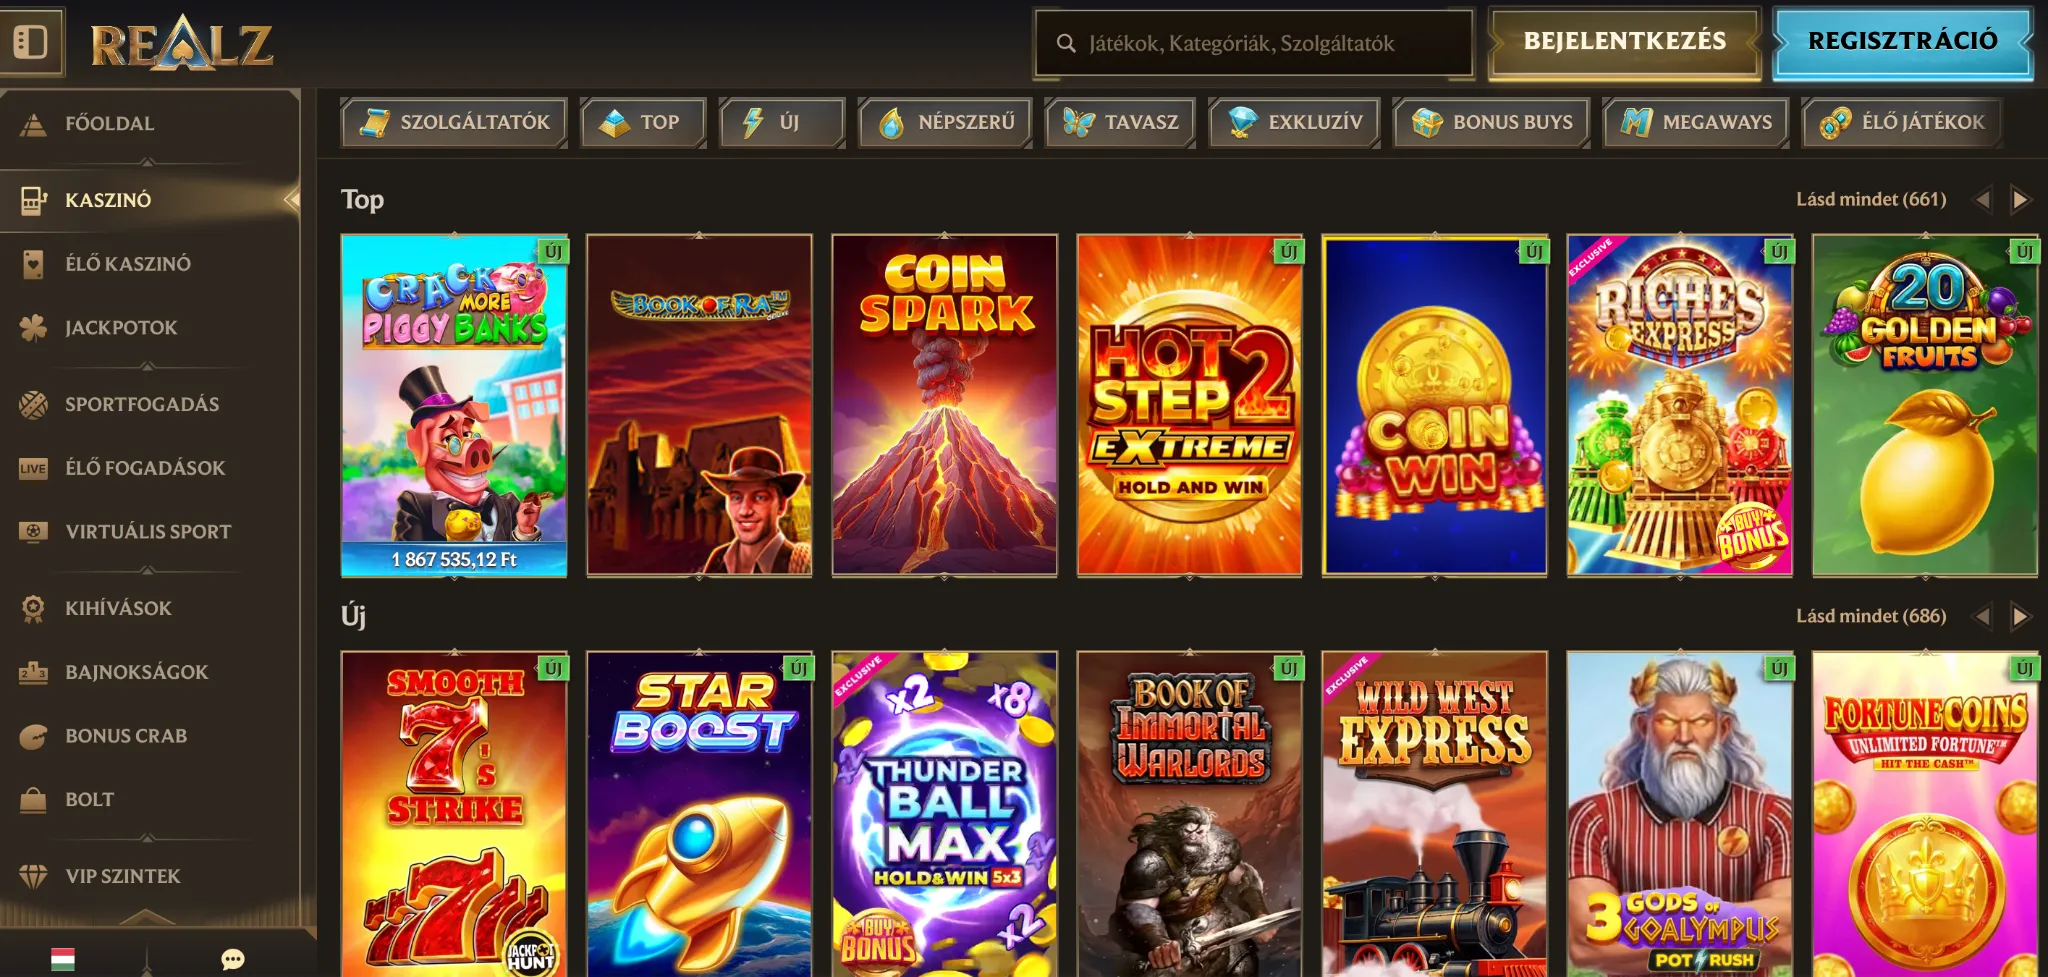The image size is (2048, 977).
Task: Open Lásd mindet (661) for Top
Action: pyautogui.click(x=1871, y=199)
